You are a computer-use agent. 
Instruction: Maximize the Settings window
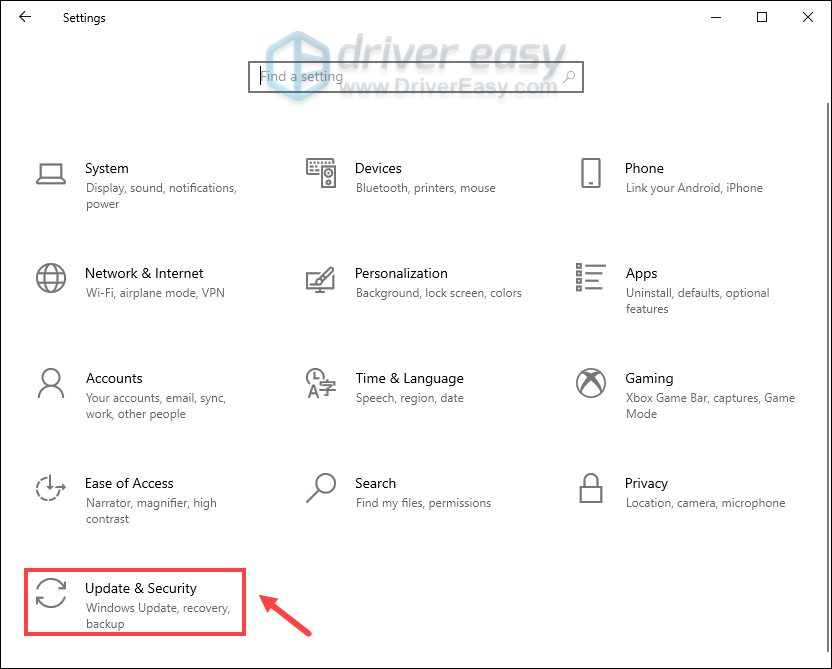coord(762,17)
